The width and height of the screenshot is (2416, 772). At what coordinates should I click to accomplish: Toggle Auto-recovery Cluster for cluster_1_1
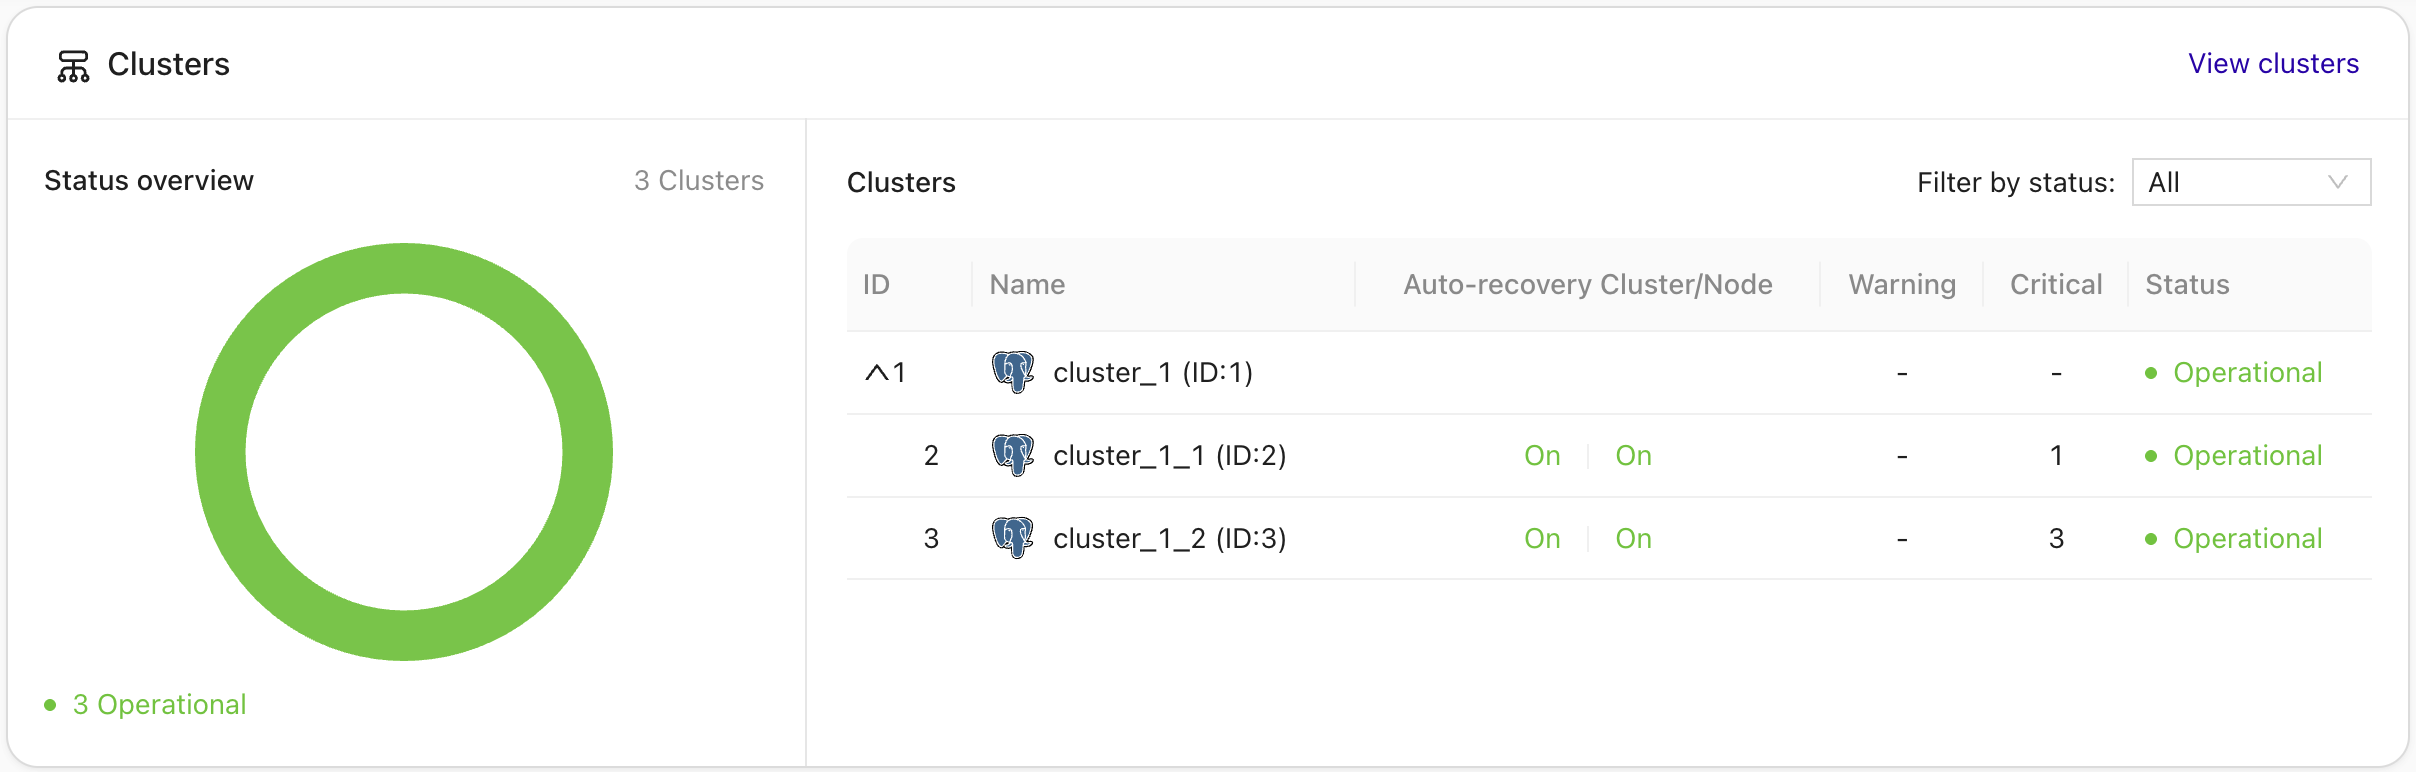(x=1541, y=455)
